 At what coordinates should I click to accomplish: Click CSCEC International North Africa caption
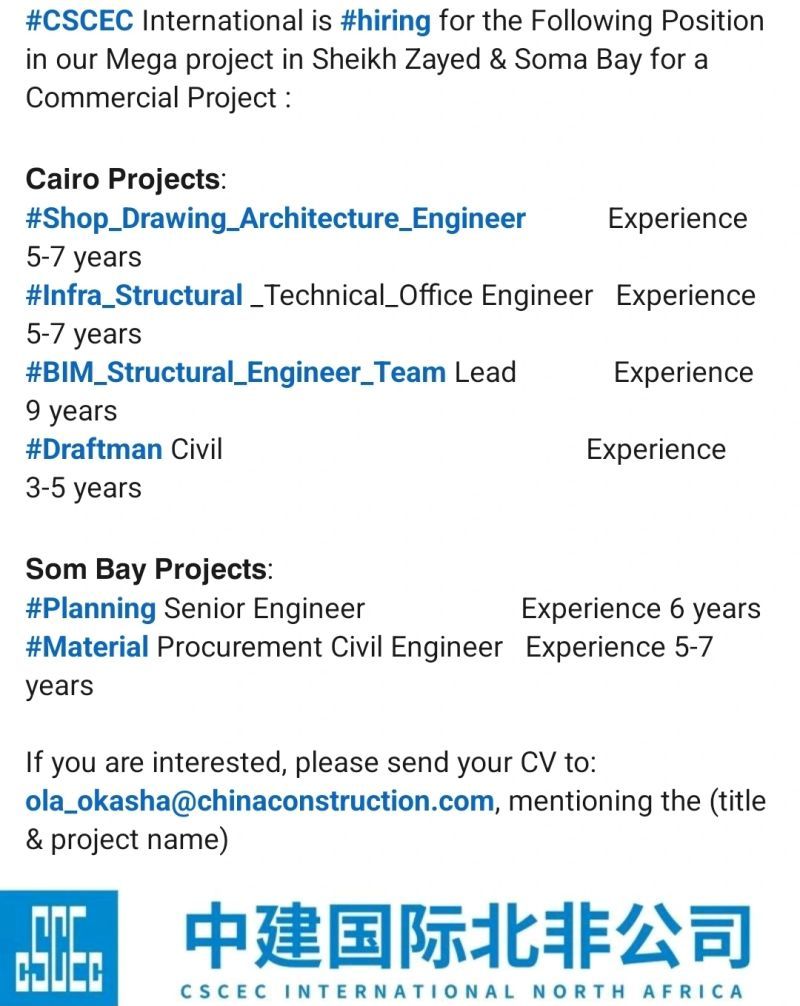[x=462, y=991]
